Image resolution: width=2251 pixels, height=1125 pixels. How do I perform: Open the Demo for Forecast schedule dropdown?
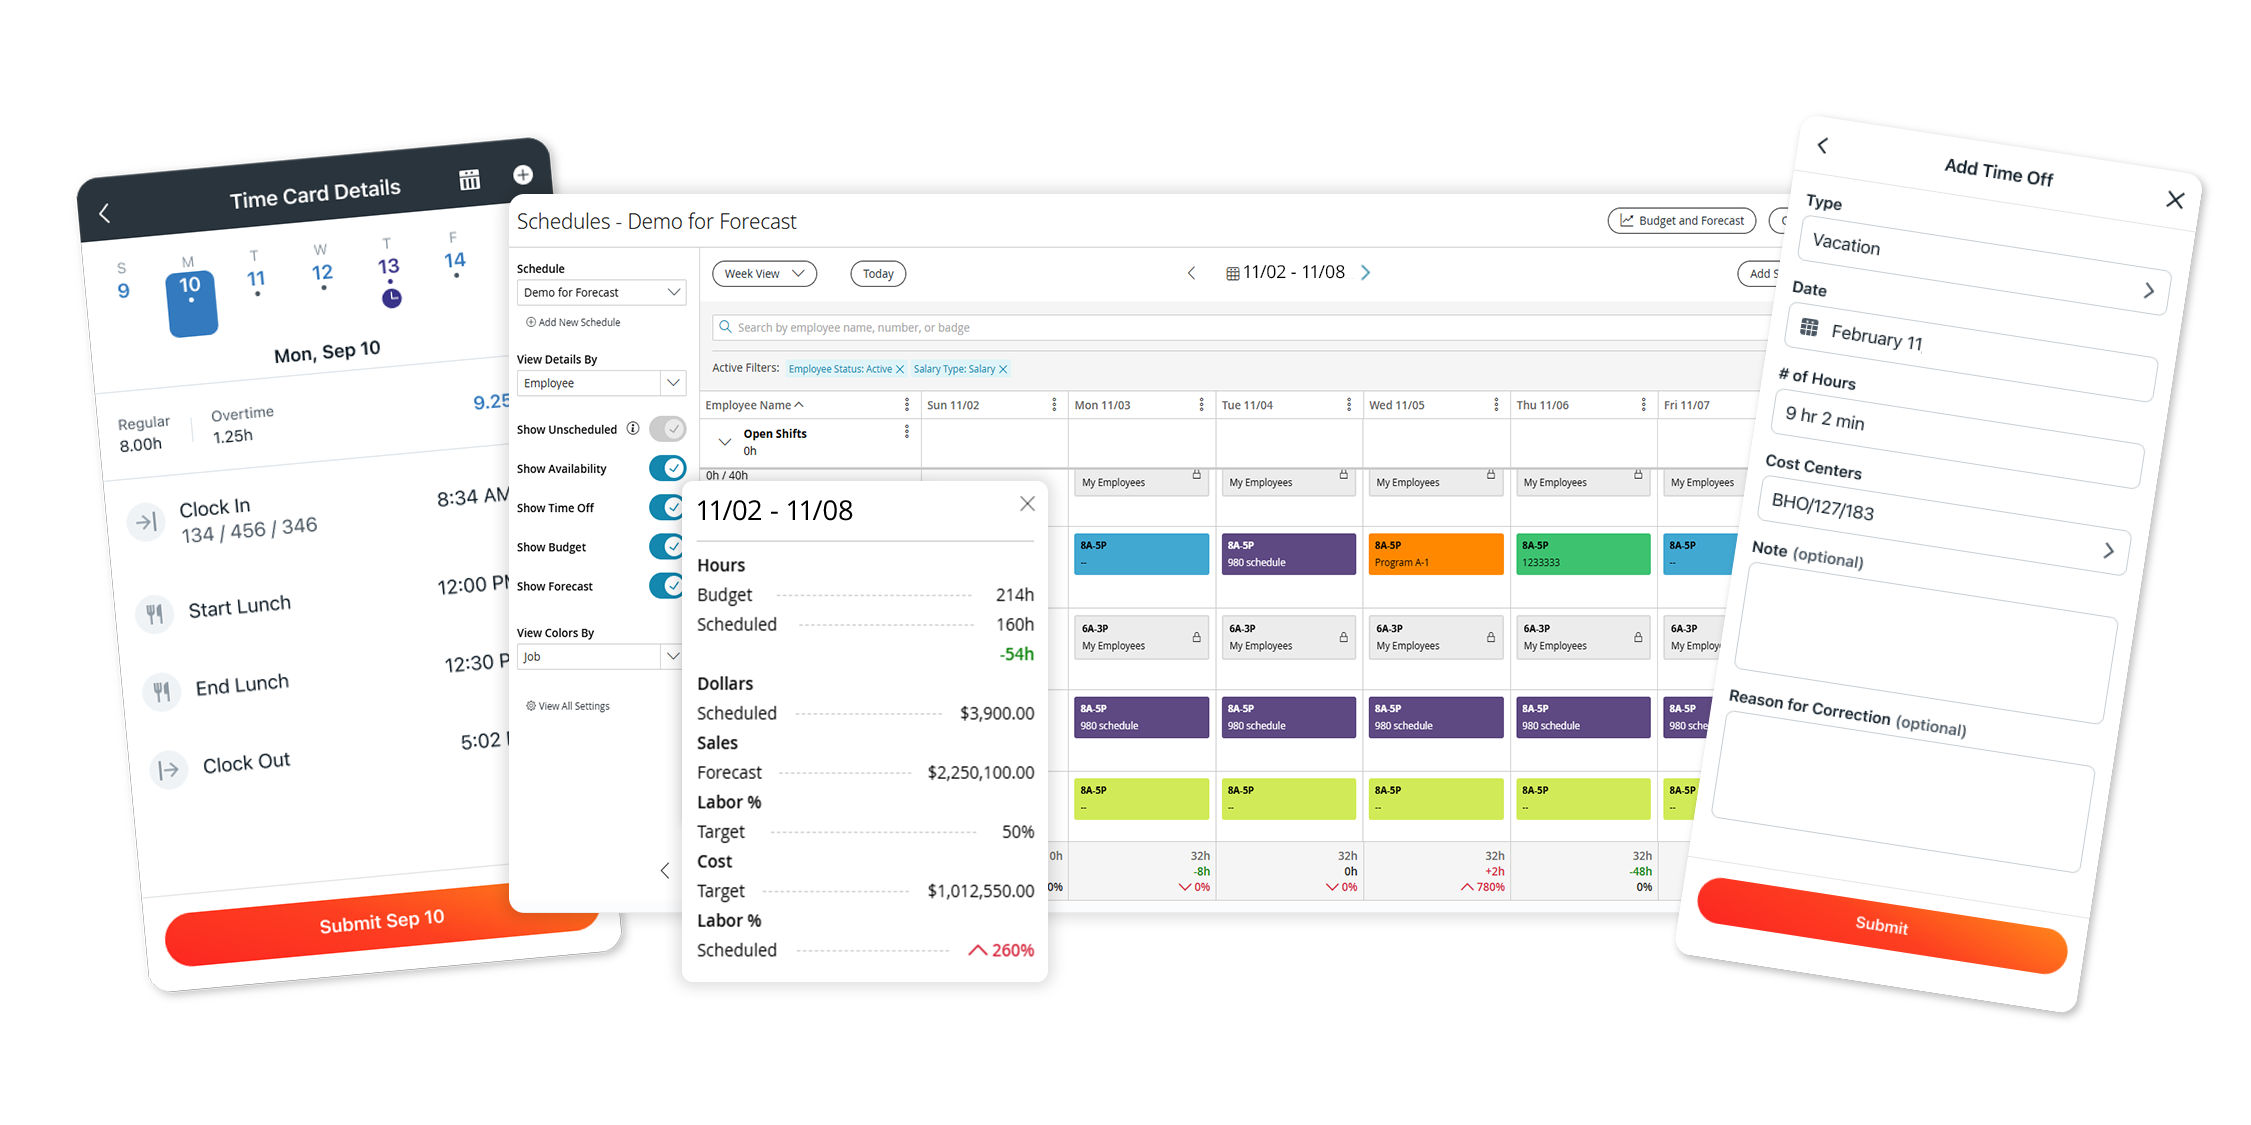pyautogui.click(x=601, y=292)
